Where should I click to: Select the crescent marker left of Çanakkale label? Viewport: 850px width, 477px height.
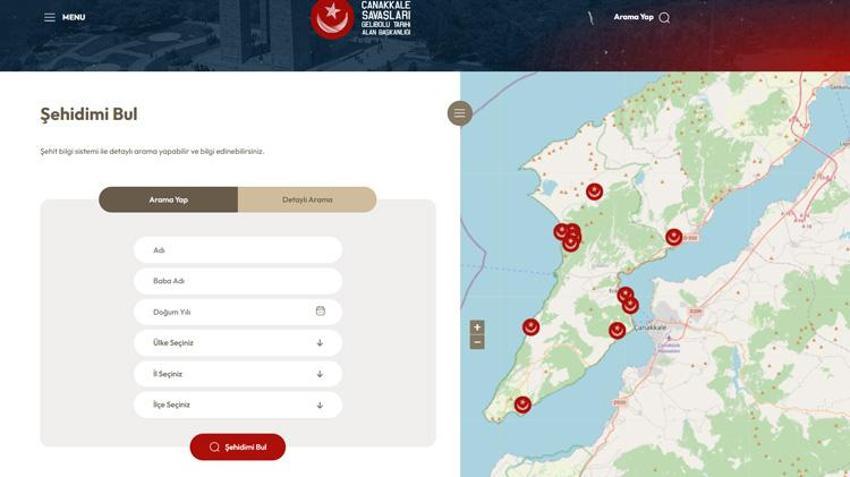[617, 330]
